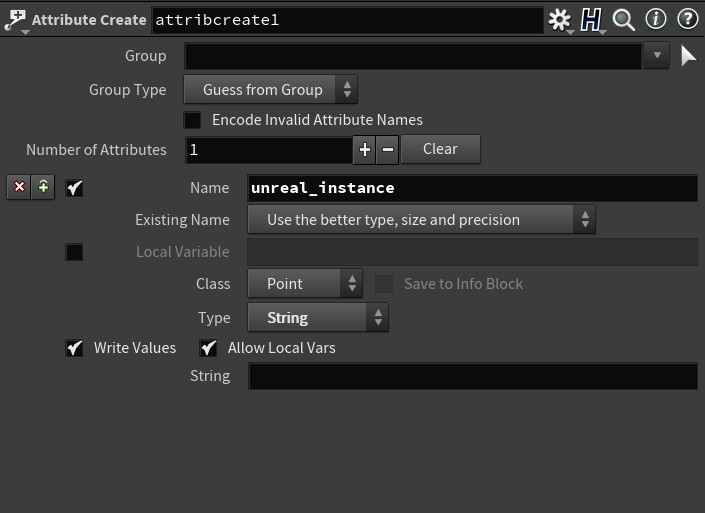The image size is (705, 513).
Task: Click the Clear button
Action: tap(440, 149)
